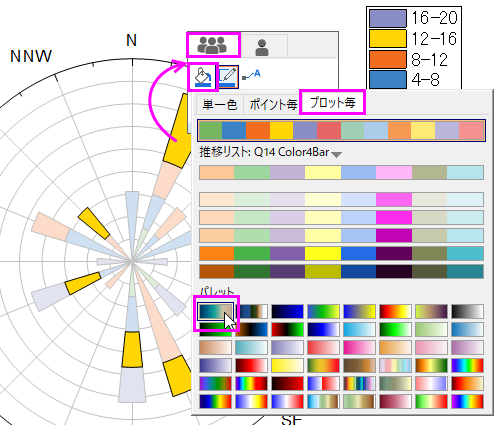The height and width of the screenshot is (425, 500).
Task: Select the black-to-white grayscale palette
Action: tap(467, 311)
